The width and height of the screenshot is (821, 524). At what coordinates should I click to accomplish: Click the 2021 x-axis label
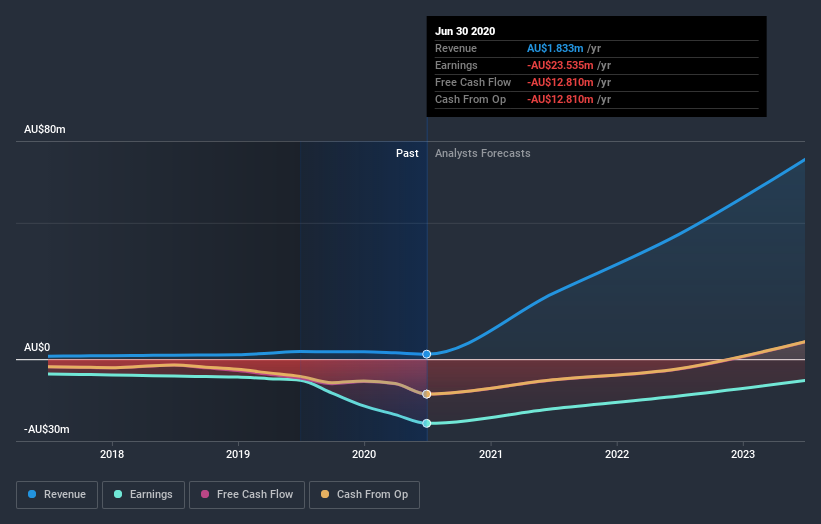click(x=491, y=454)
